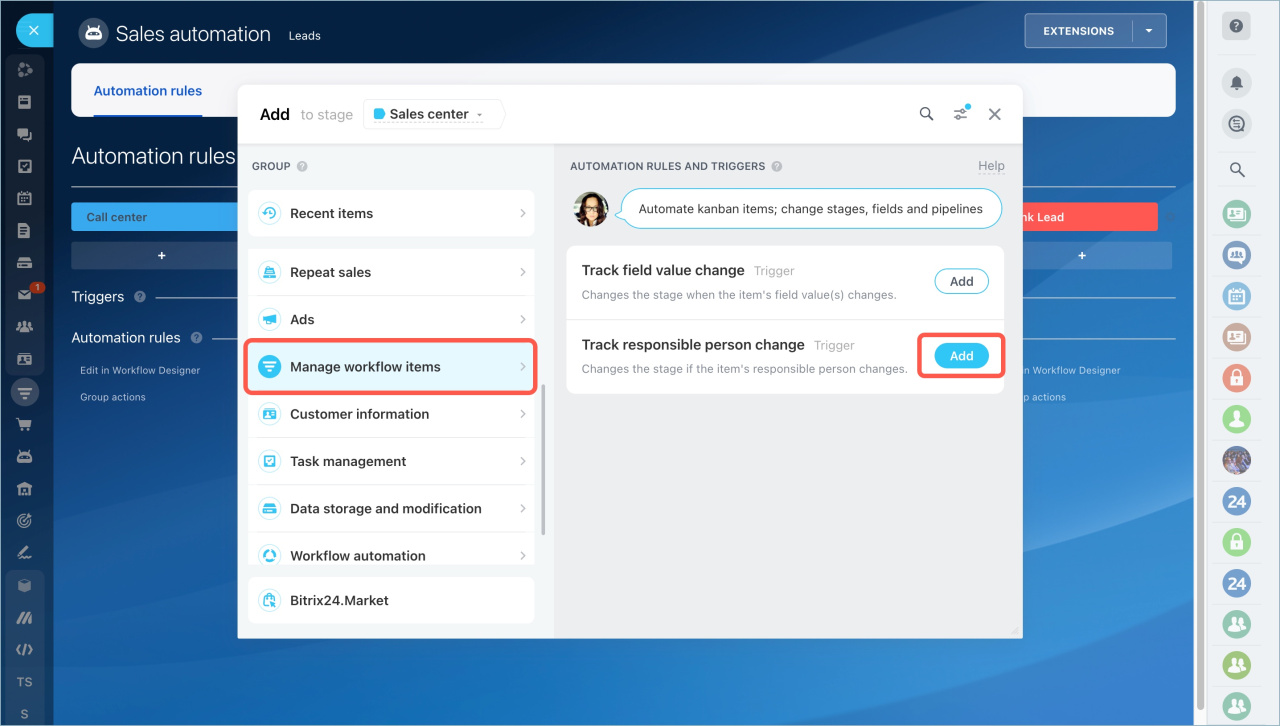This screenshot has width=1280, height=726.
Task: Open the tasks checkmark icon in left sidebar
Action: click(25, 166)
